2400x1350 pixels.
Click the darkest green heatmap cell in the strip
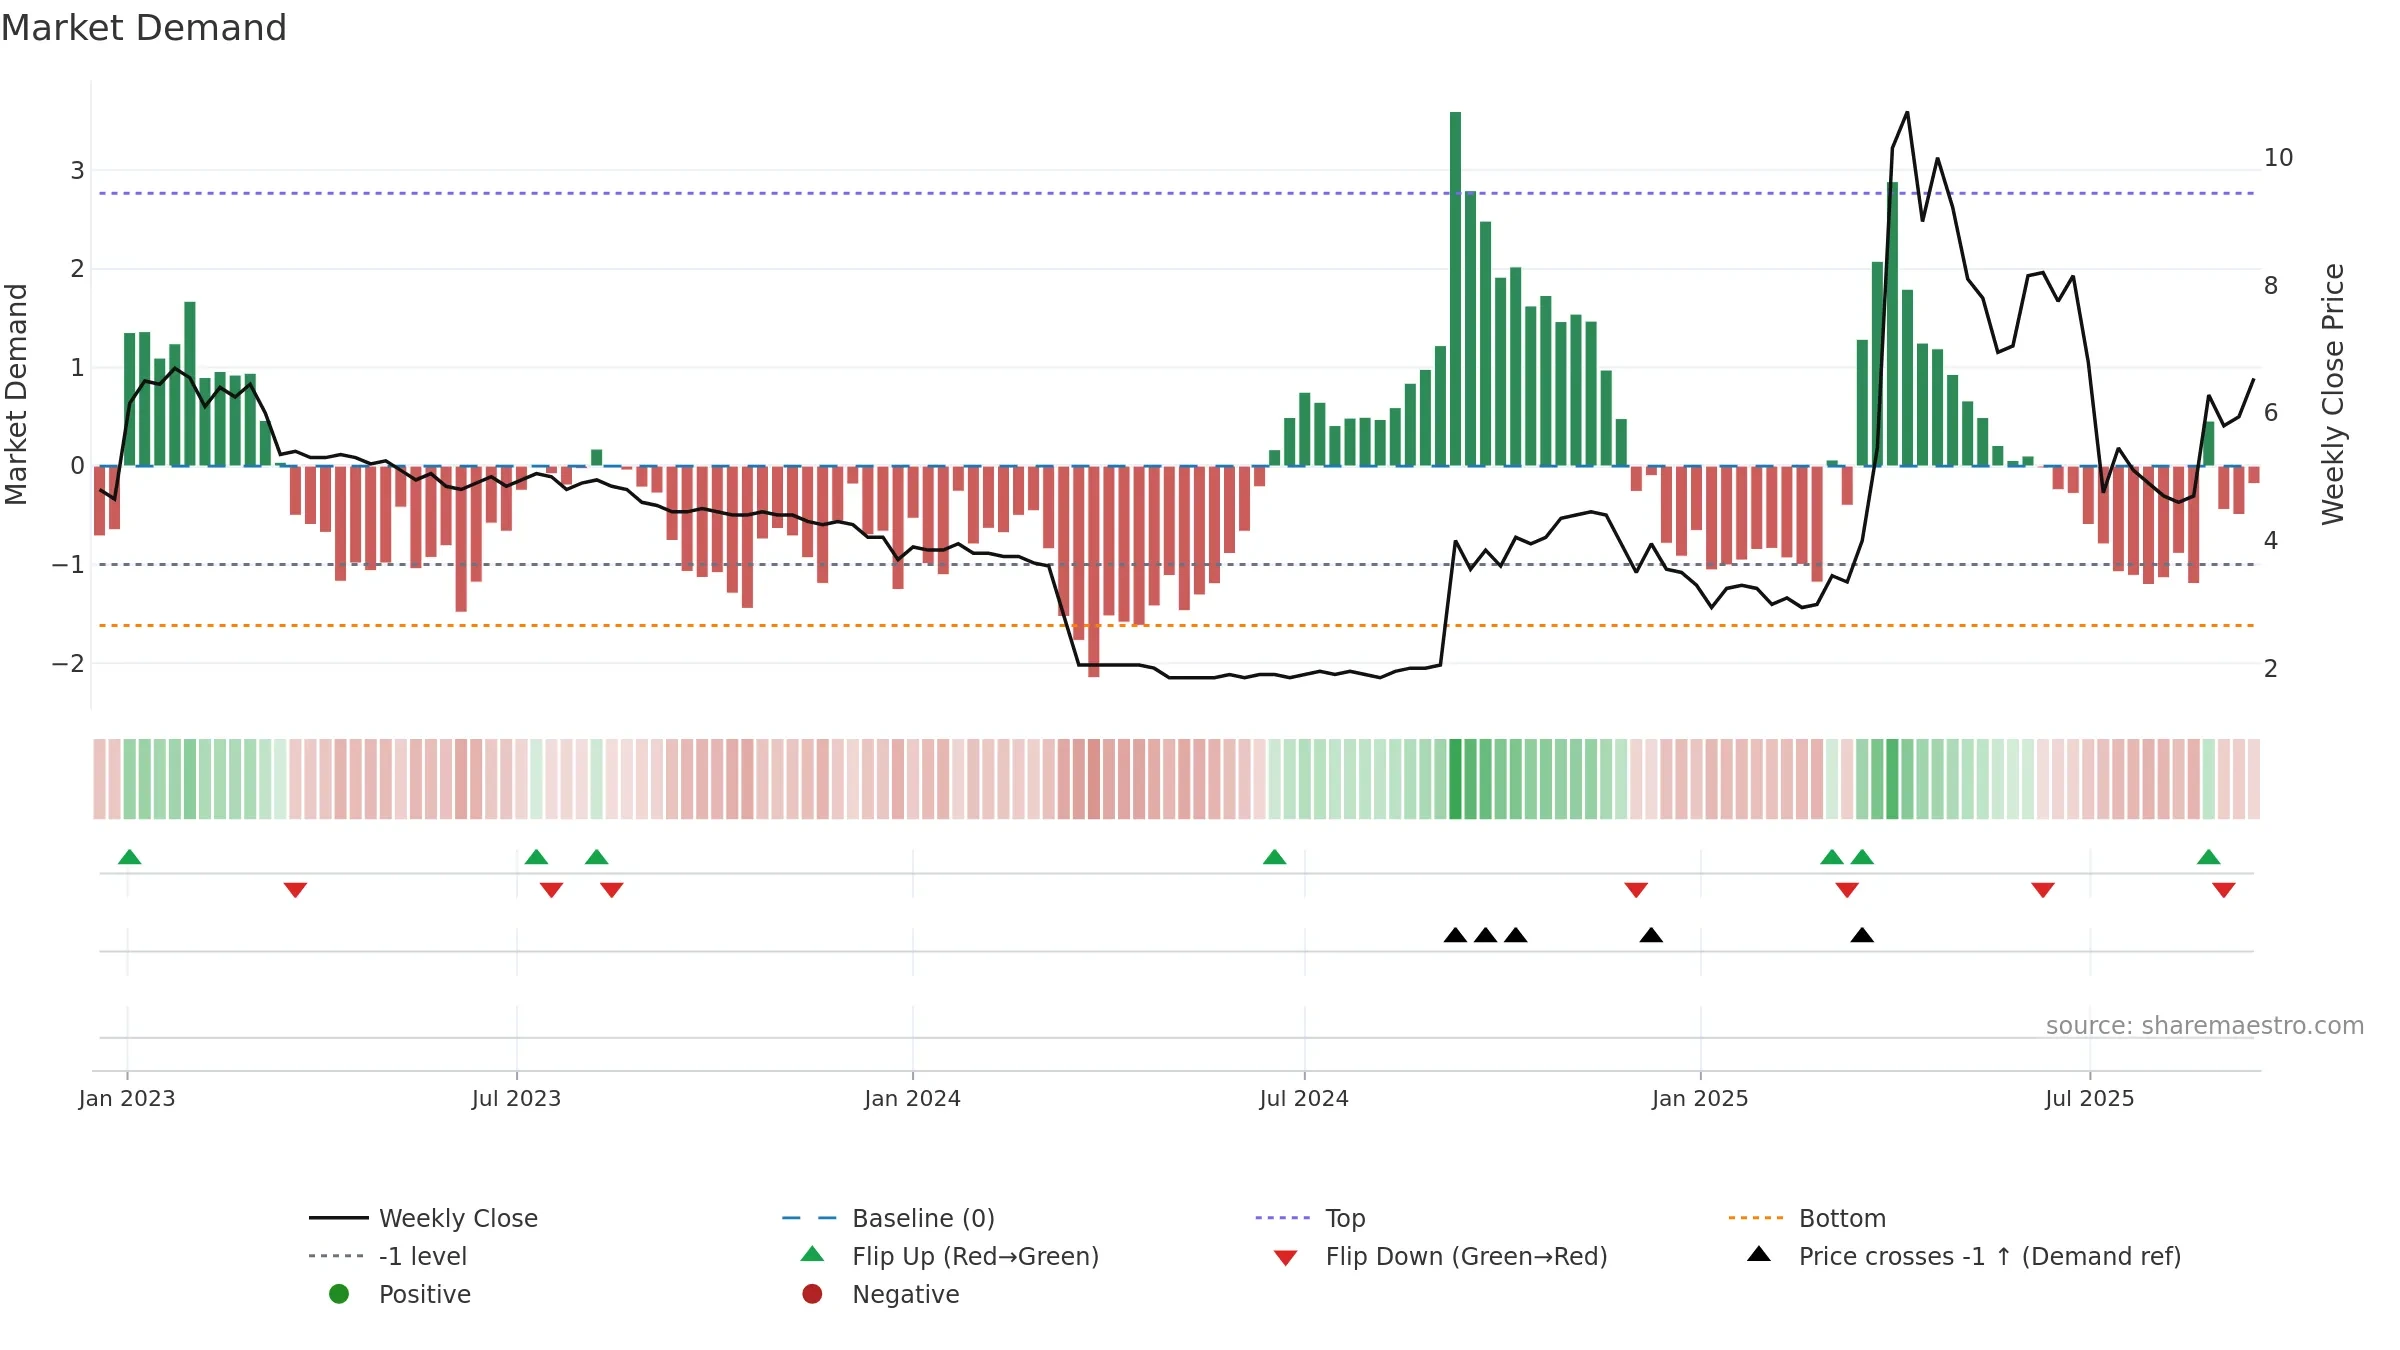point(1455,779)
